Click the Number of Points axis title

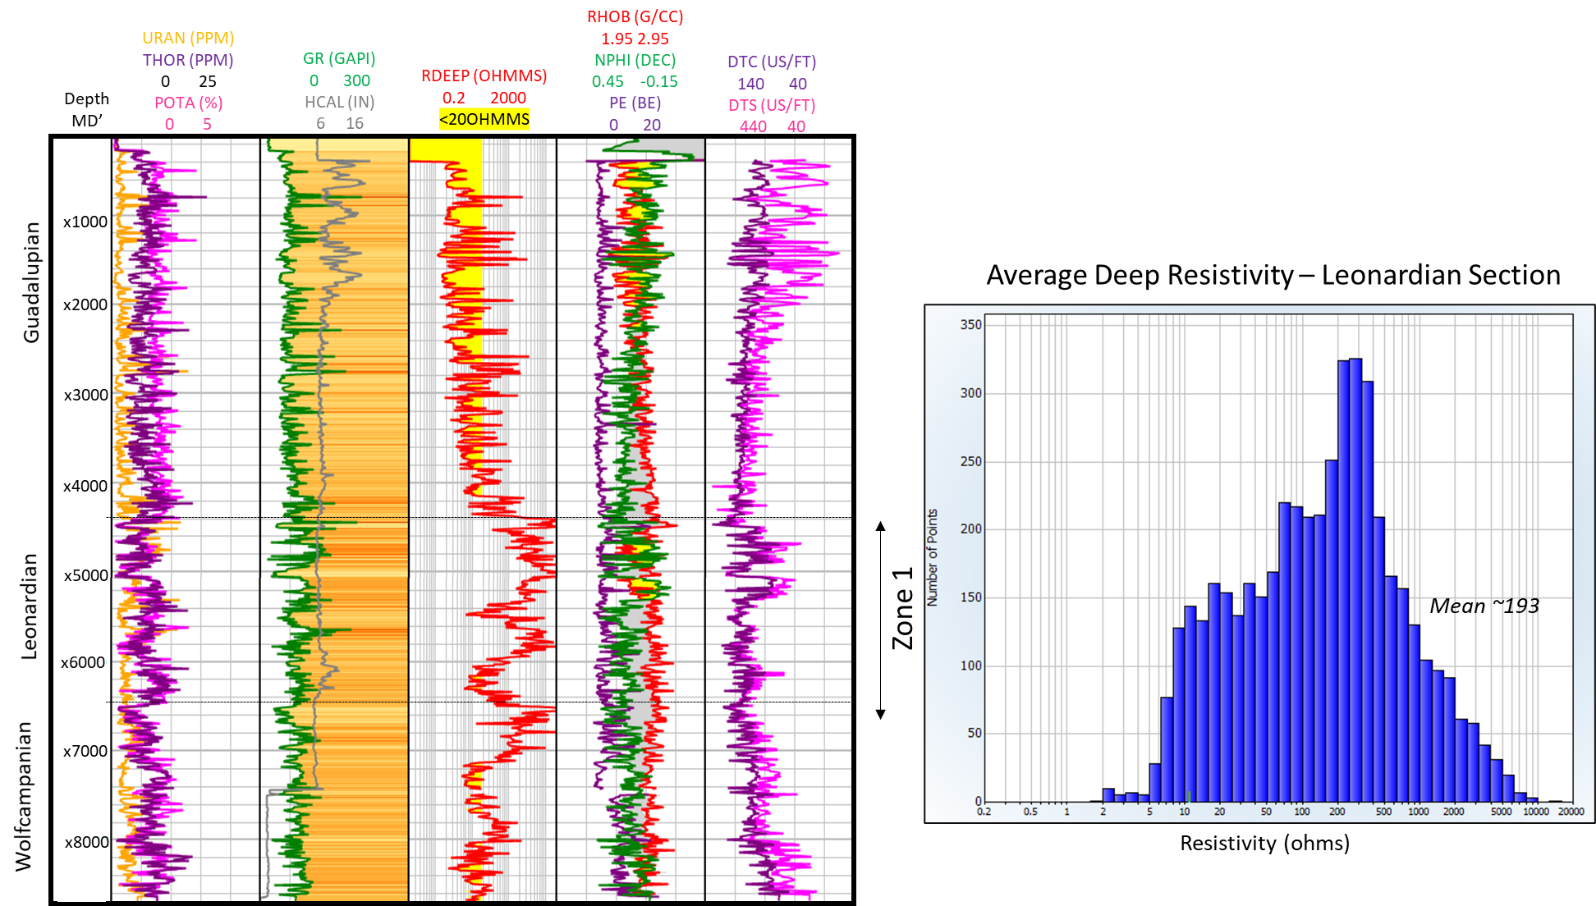(x=932, y=558)
